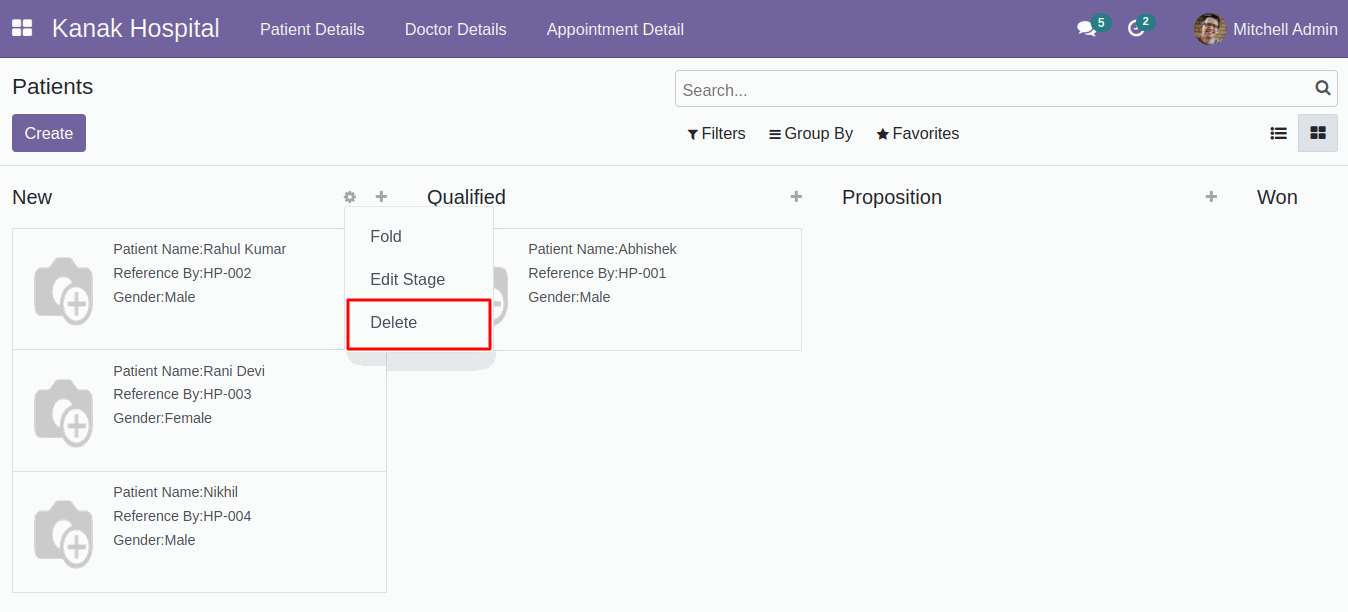This screenshot has width=1348, height=612.
Task: Click the Patients breadcrumb heading
Action: [x=53, y=87]
